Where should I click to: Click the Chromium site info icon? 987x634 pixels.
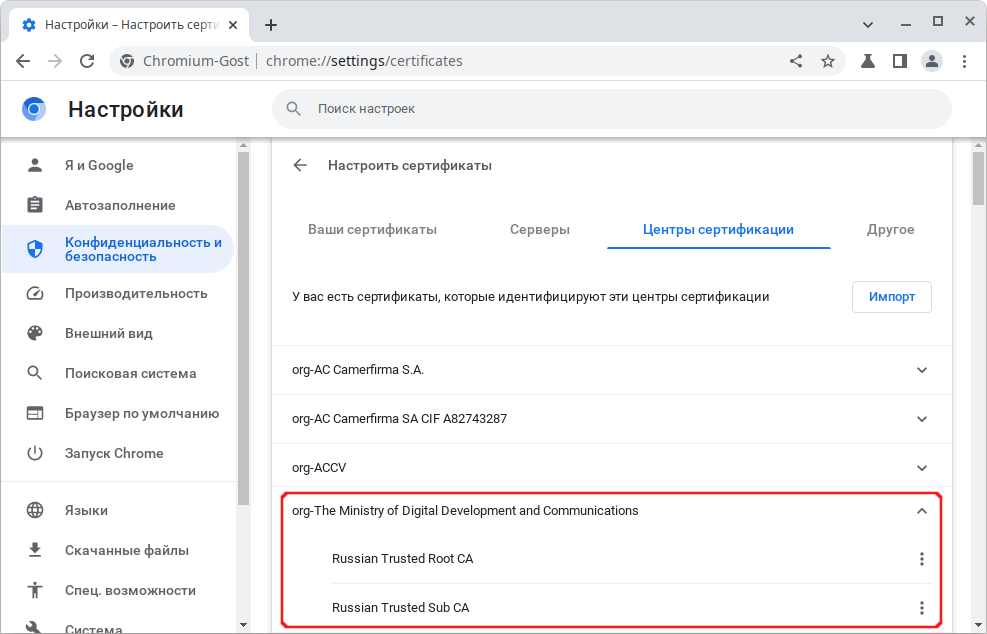click(127, 61)
